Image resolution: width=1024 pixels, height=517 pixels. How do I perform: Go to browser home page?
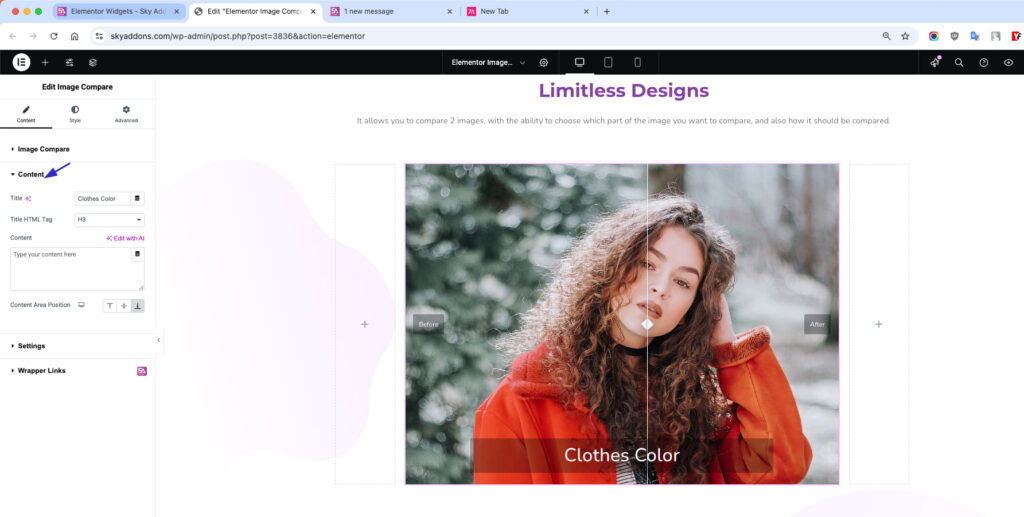74,37
